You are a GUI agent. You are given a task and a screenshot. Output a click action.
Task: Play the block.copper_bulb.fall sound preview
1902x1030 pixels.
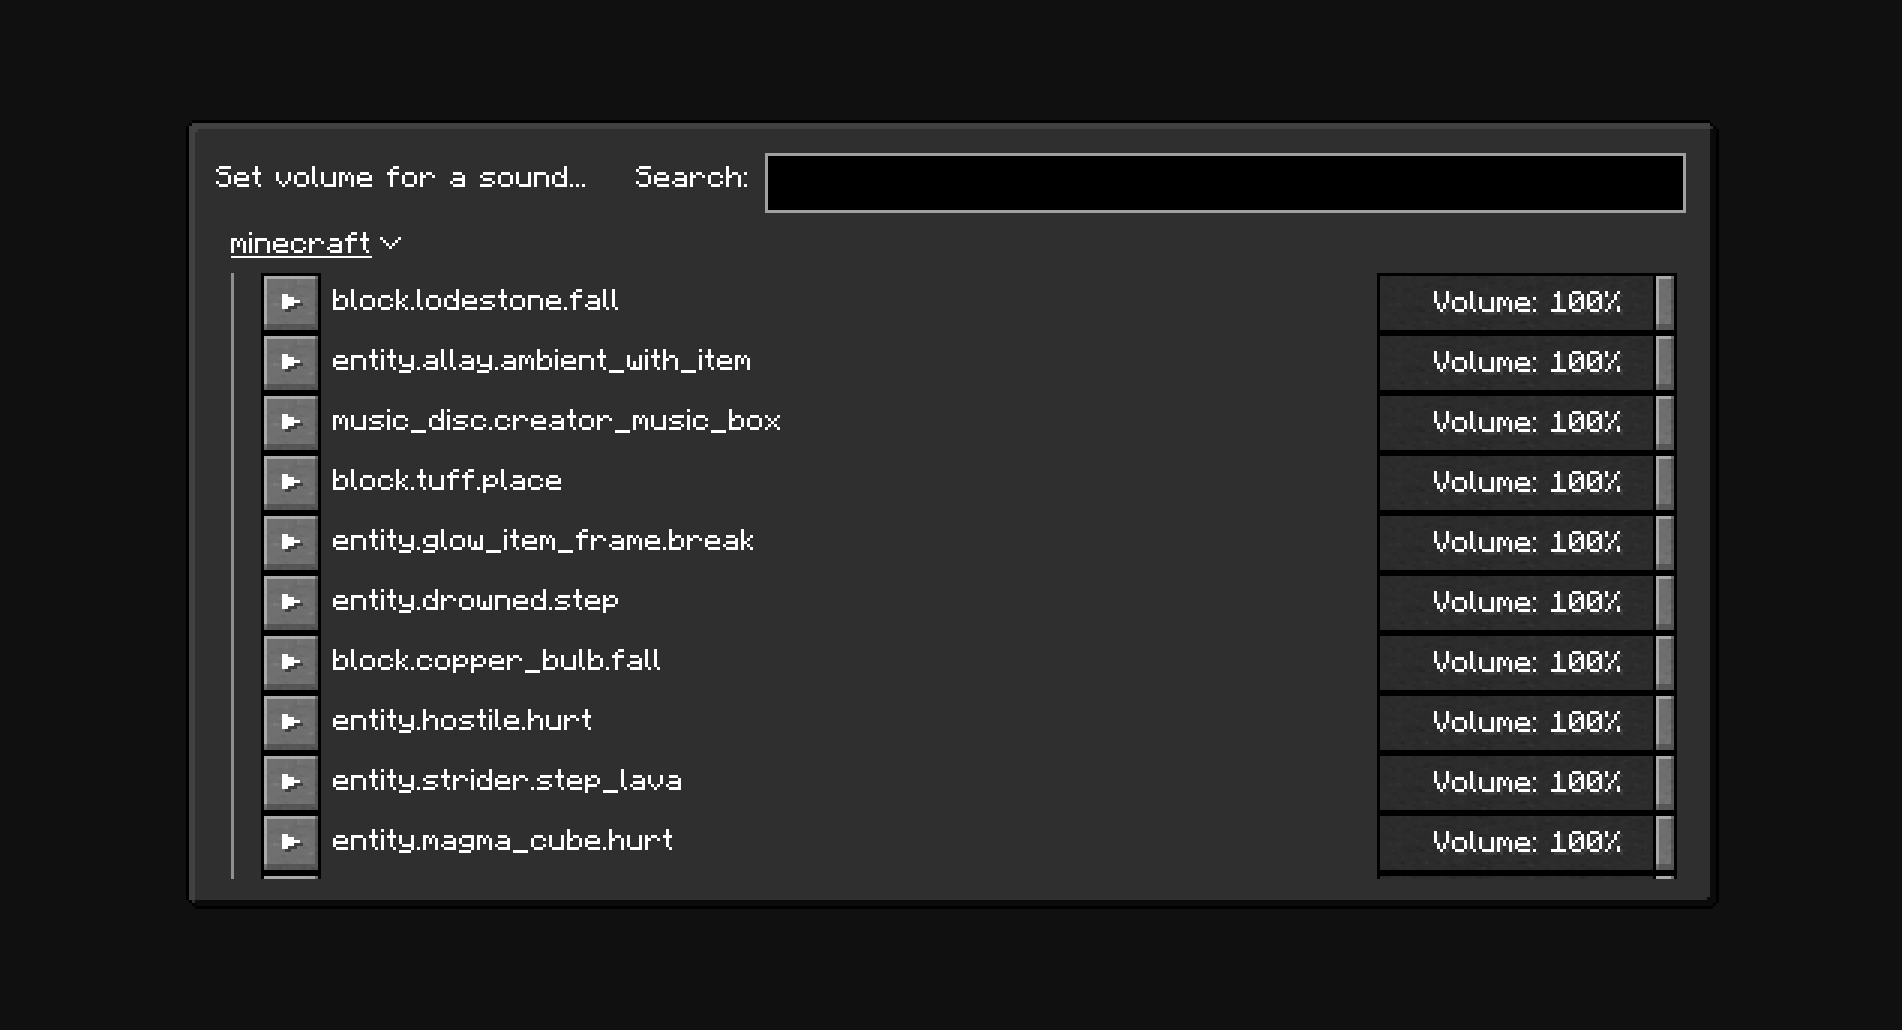pyautogui.click(x=291, y=662)
